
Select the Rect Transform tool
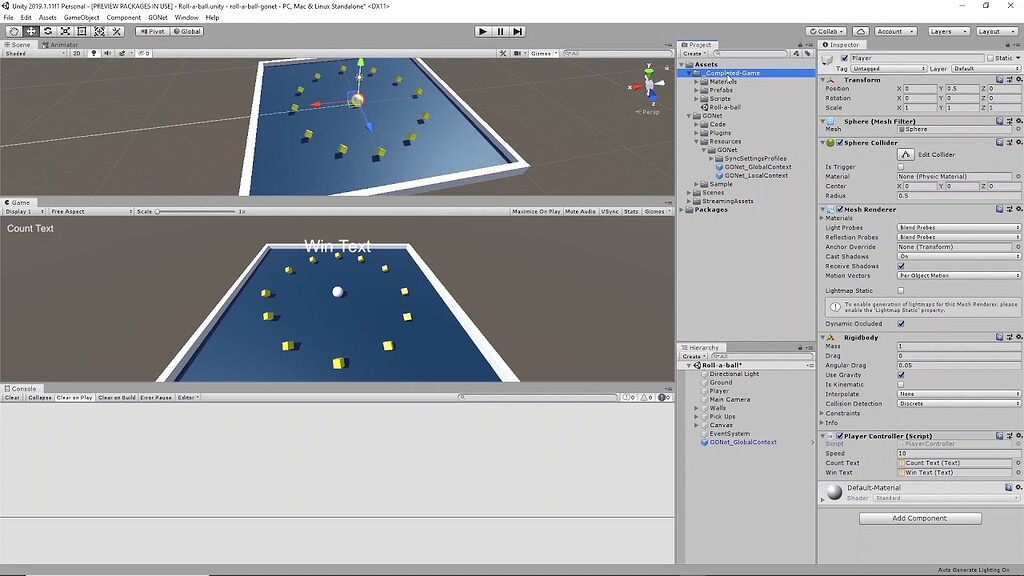click(81, 31)
